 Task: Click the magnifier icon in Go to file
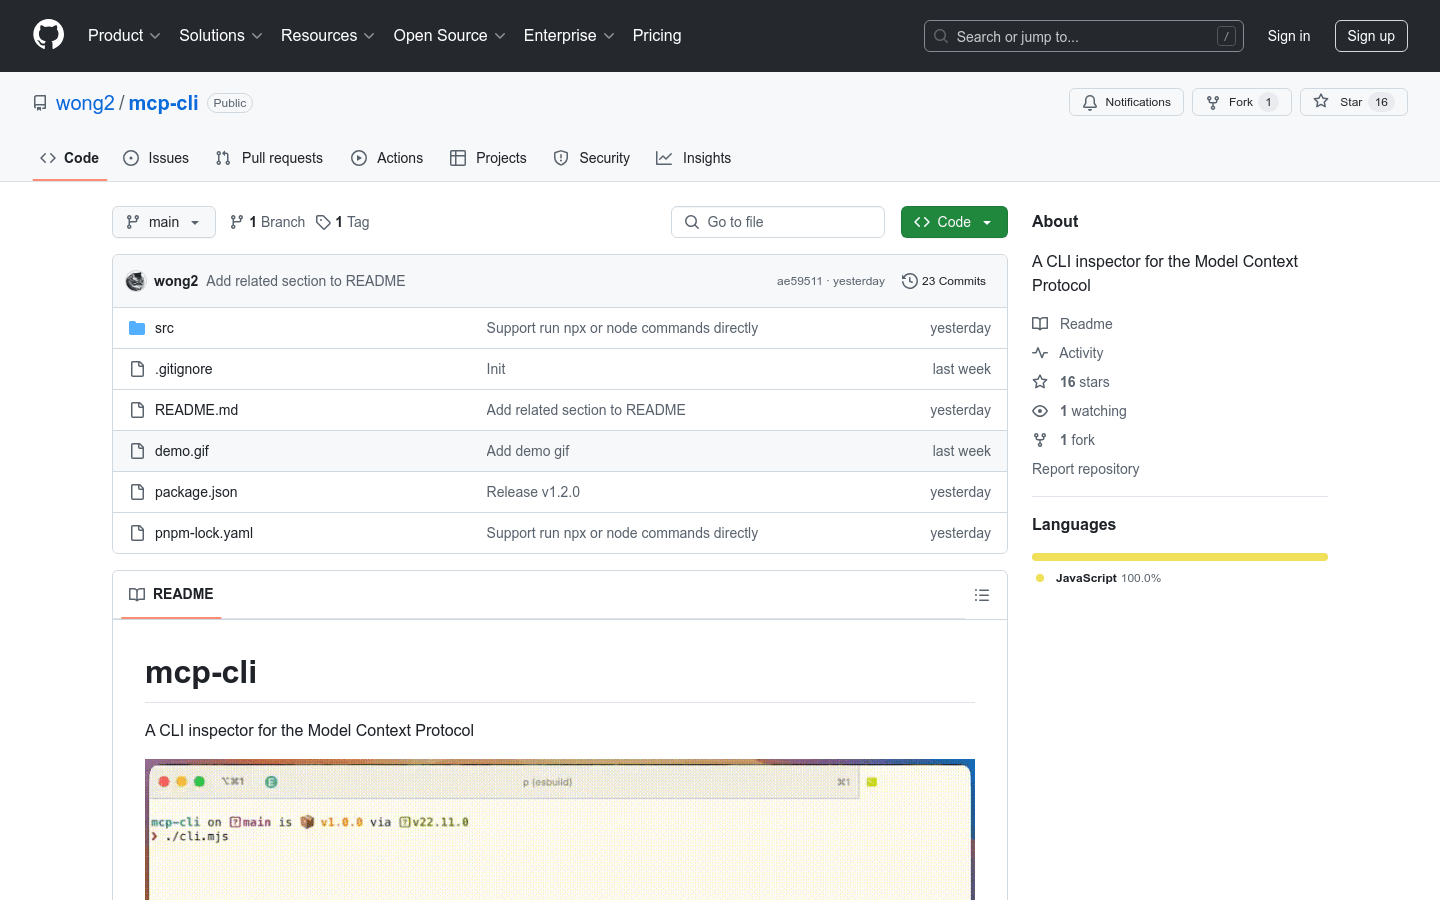pyautogui.click(x=692, y=222)
